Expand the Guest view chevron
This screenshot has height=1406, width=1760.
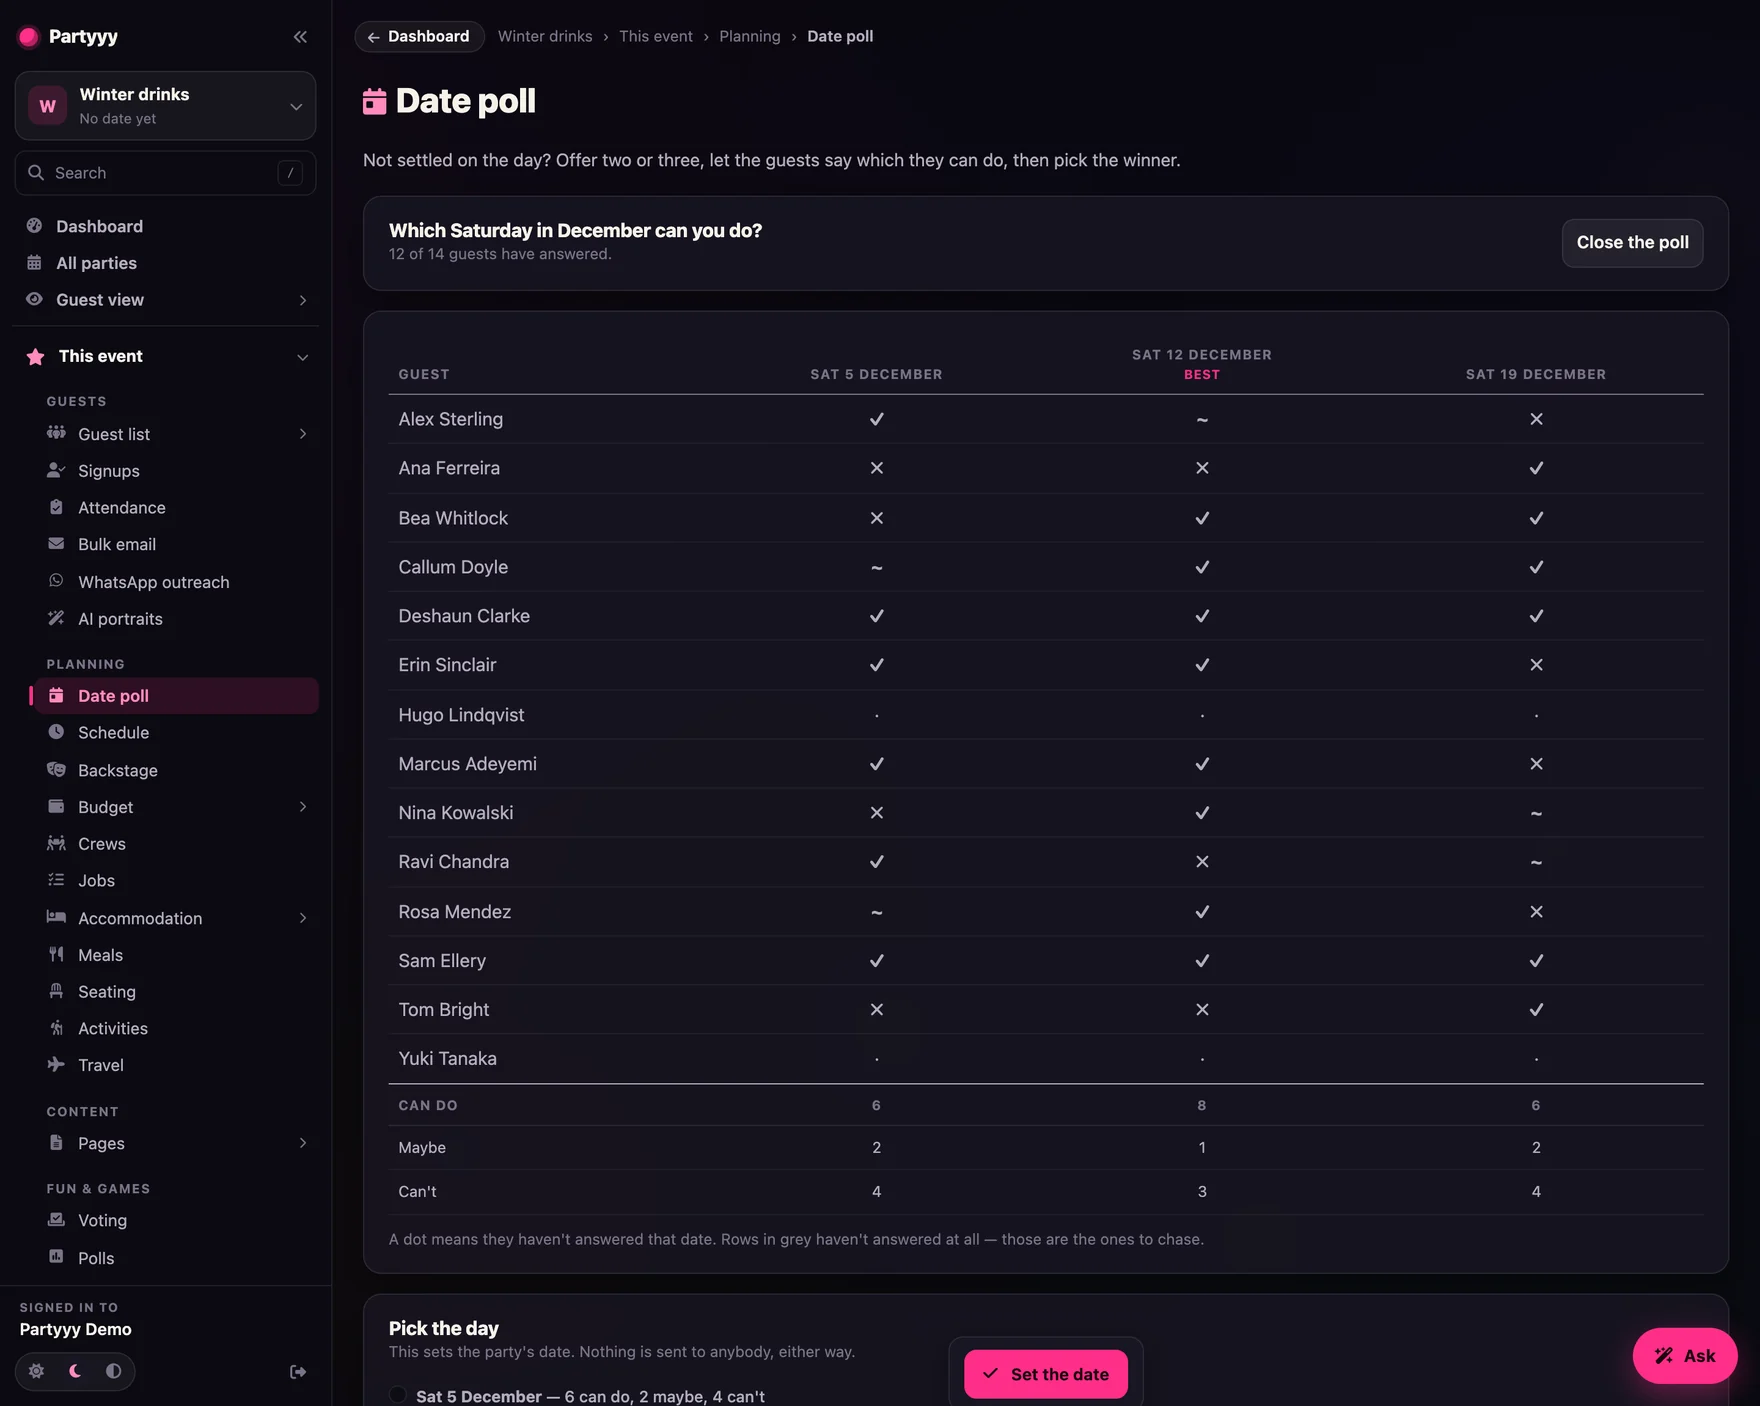(x=303, y=300)
